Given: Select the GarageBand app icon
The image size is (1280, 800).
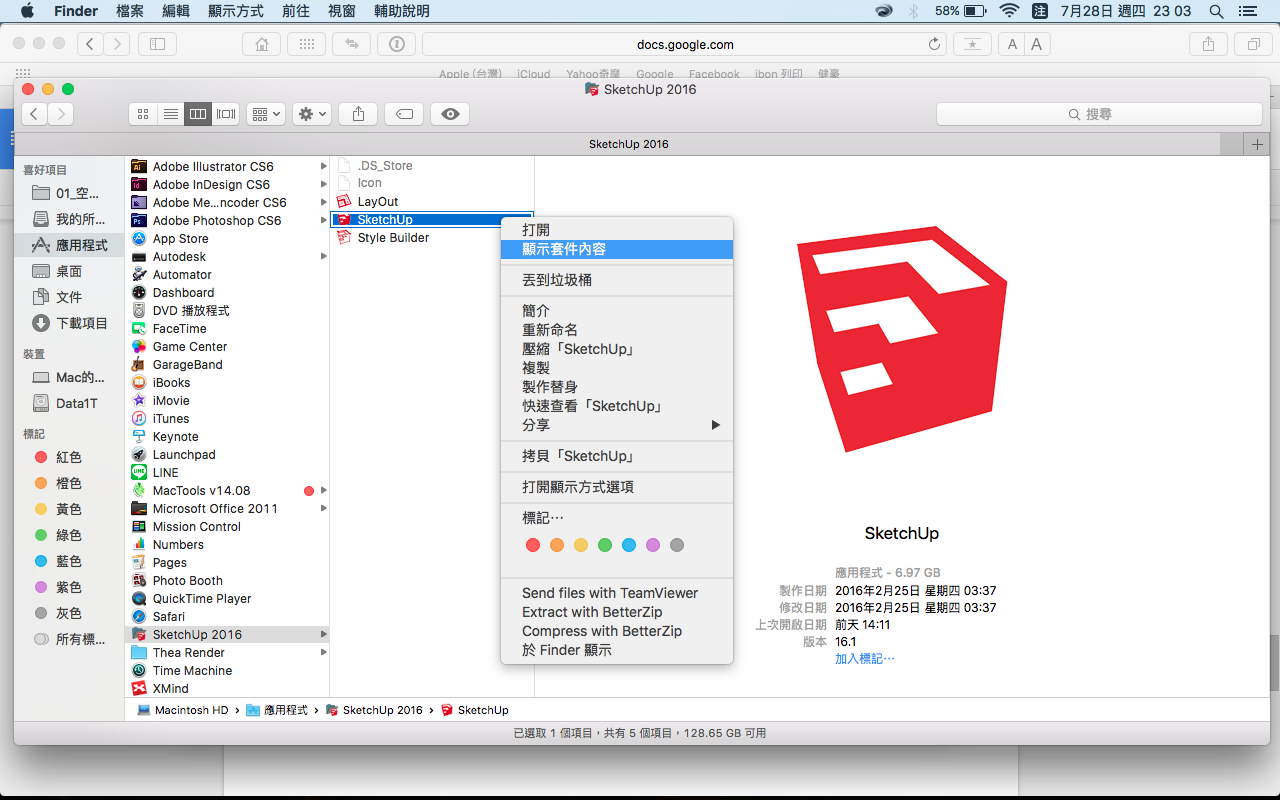Looking at the screenshot, I should 139,365.
